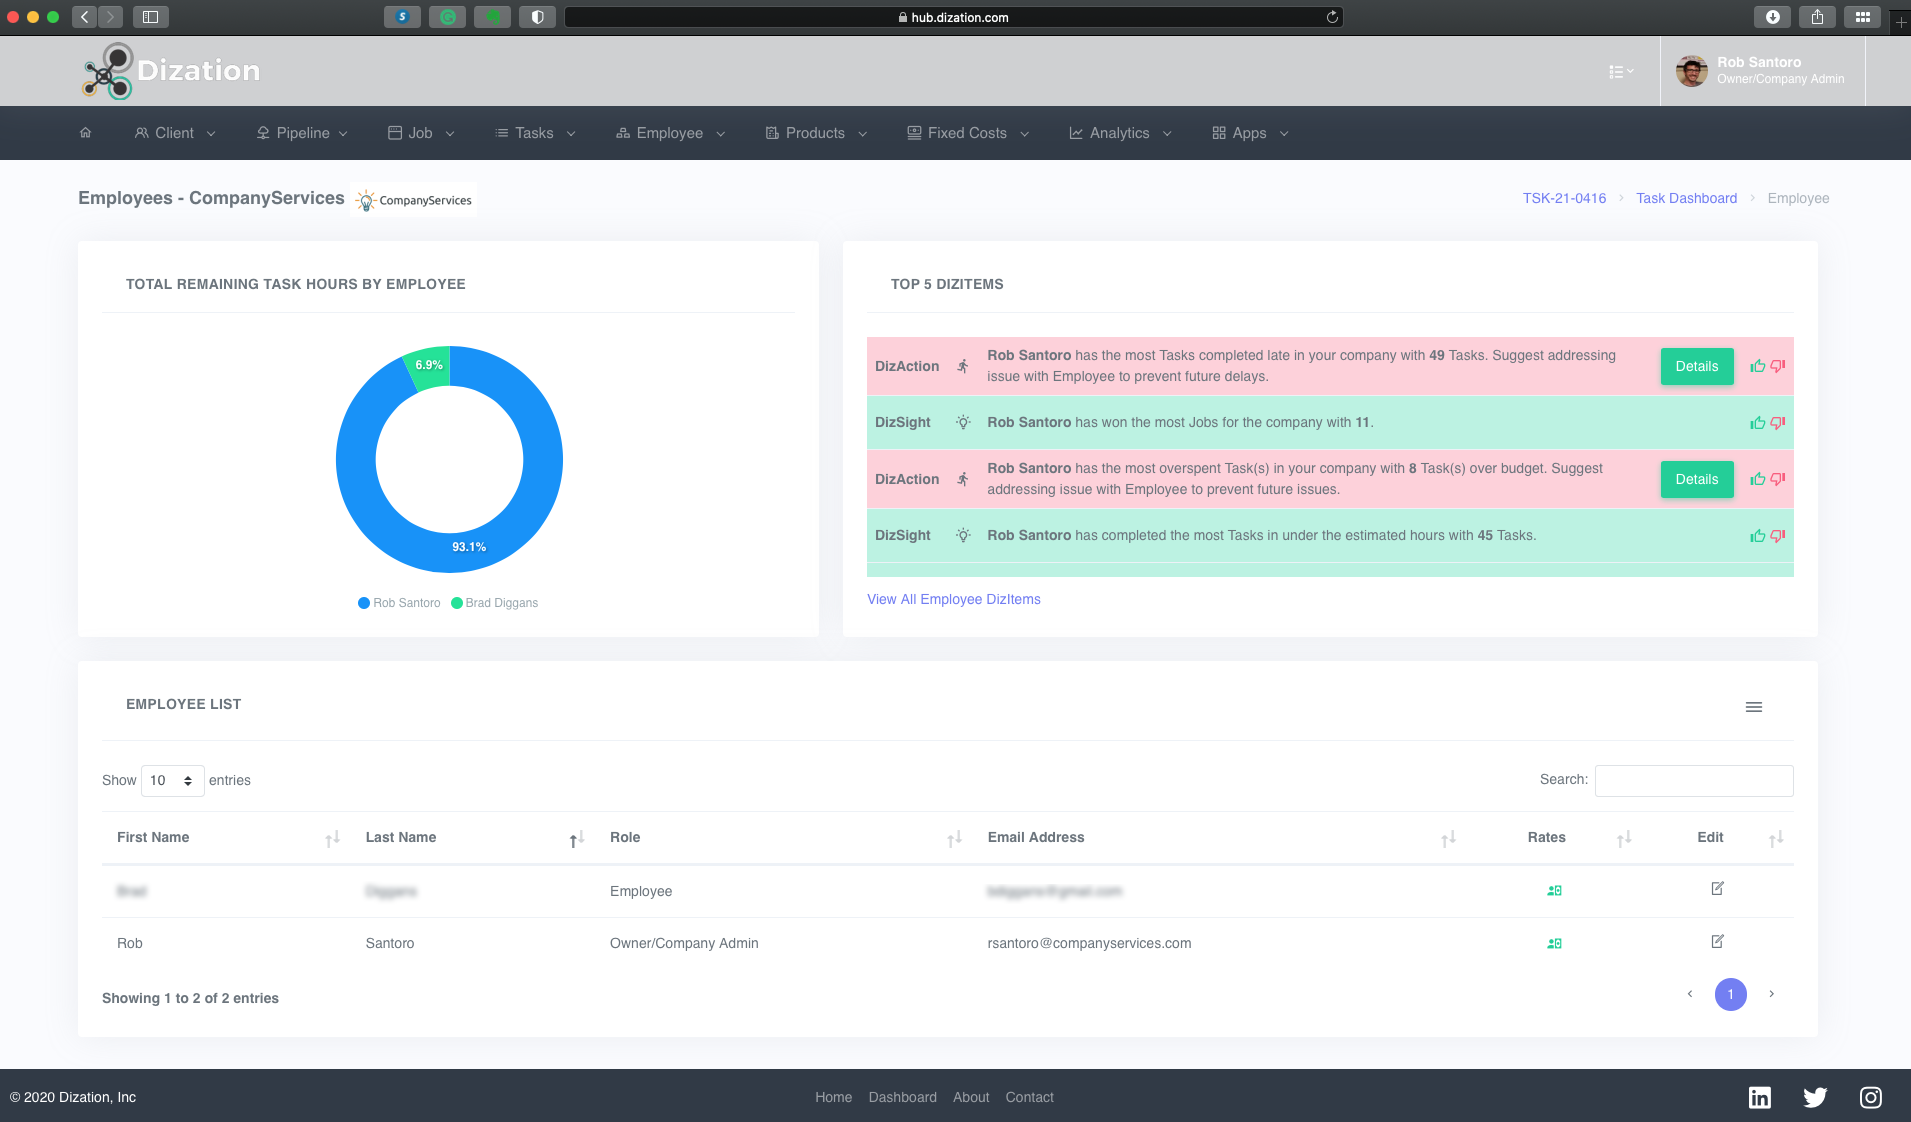Click the browser reload icon

(x=1332, y=17)
